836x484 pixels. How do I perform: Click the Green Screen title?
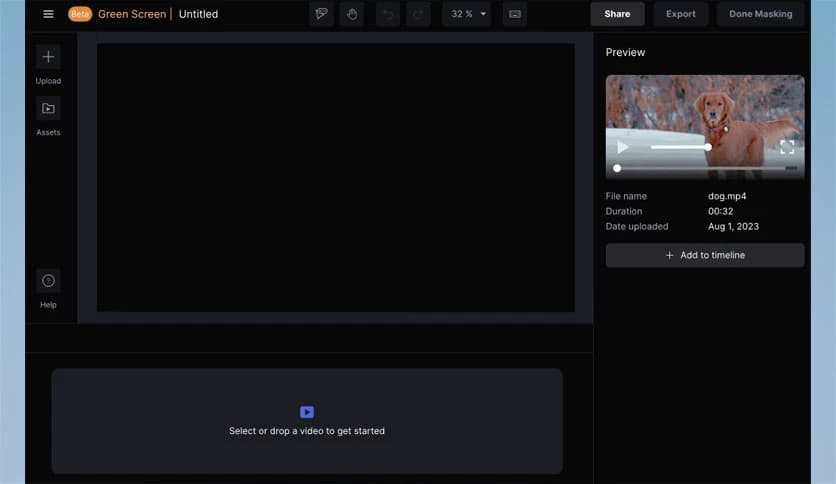coord(132,14)
